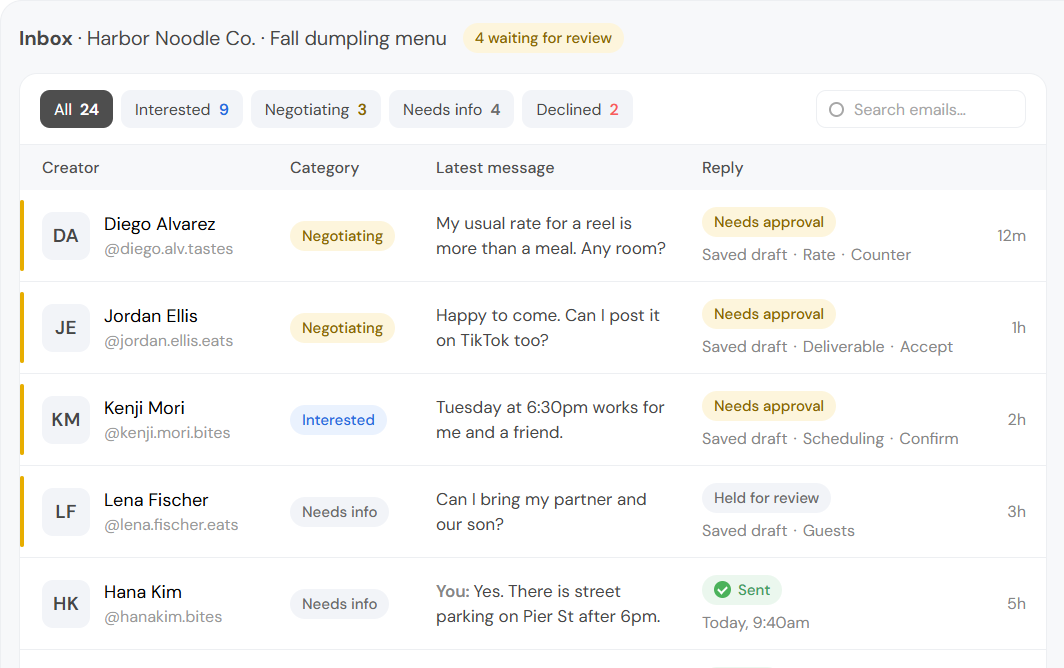Open Needs approval for Jordan Ellis

pyautogui.click(x=769, y=314)
